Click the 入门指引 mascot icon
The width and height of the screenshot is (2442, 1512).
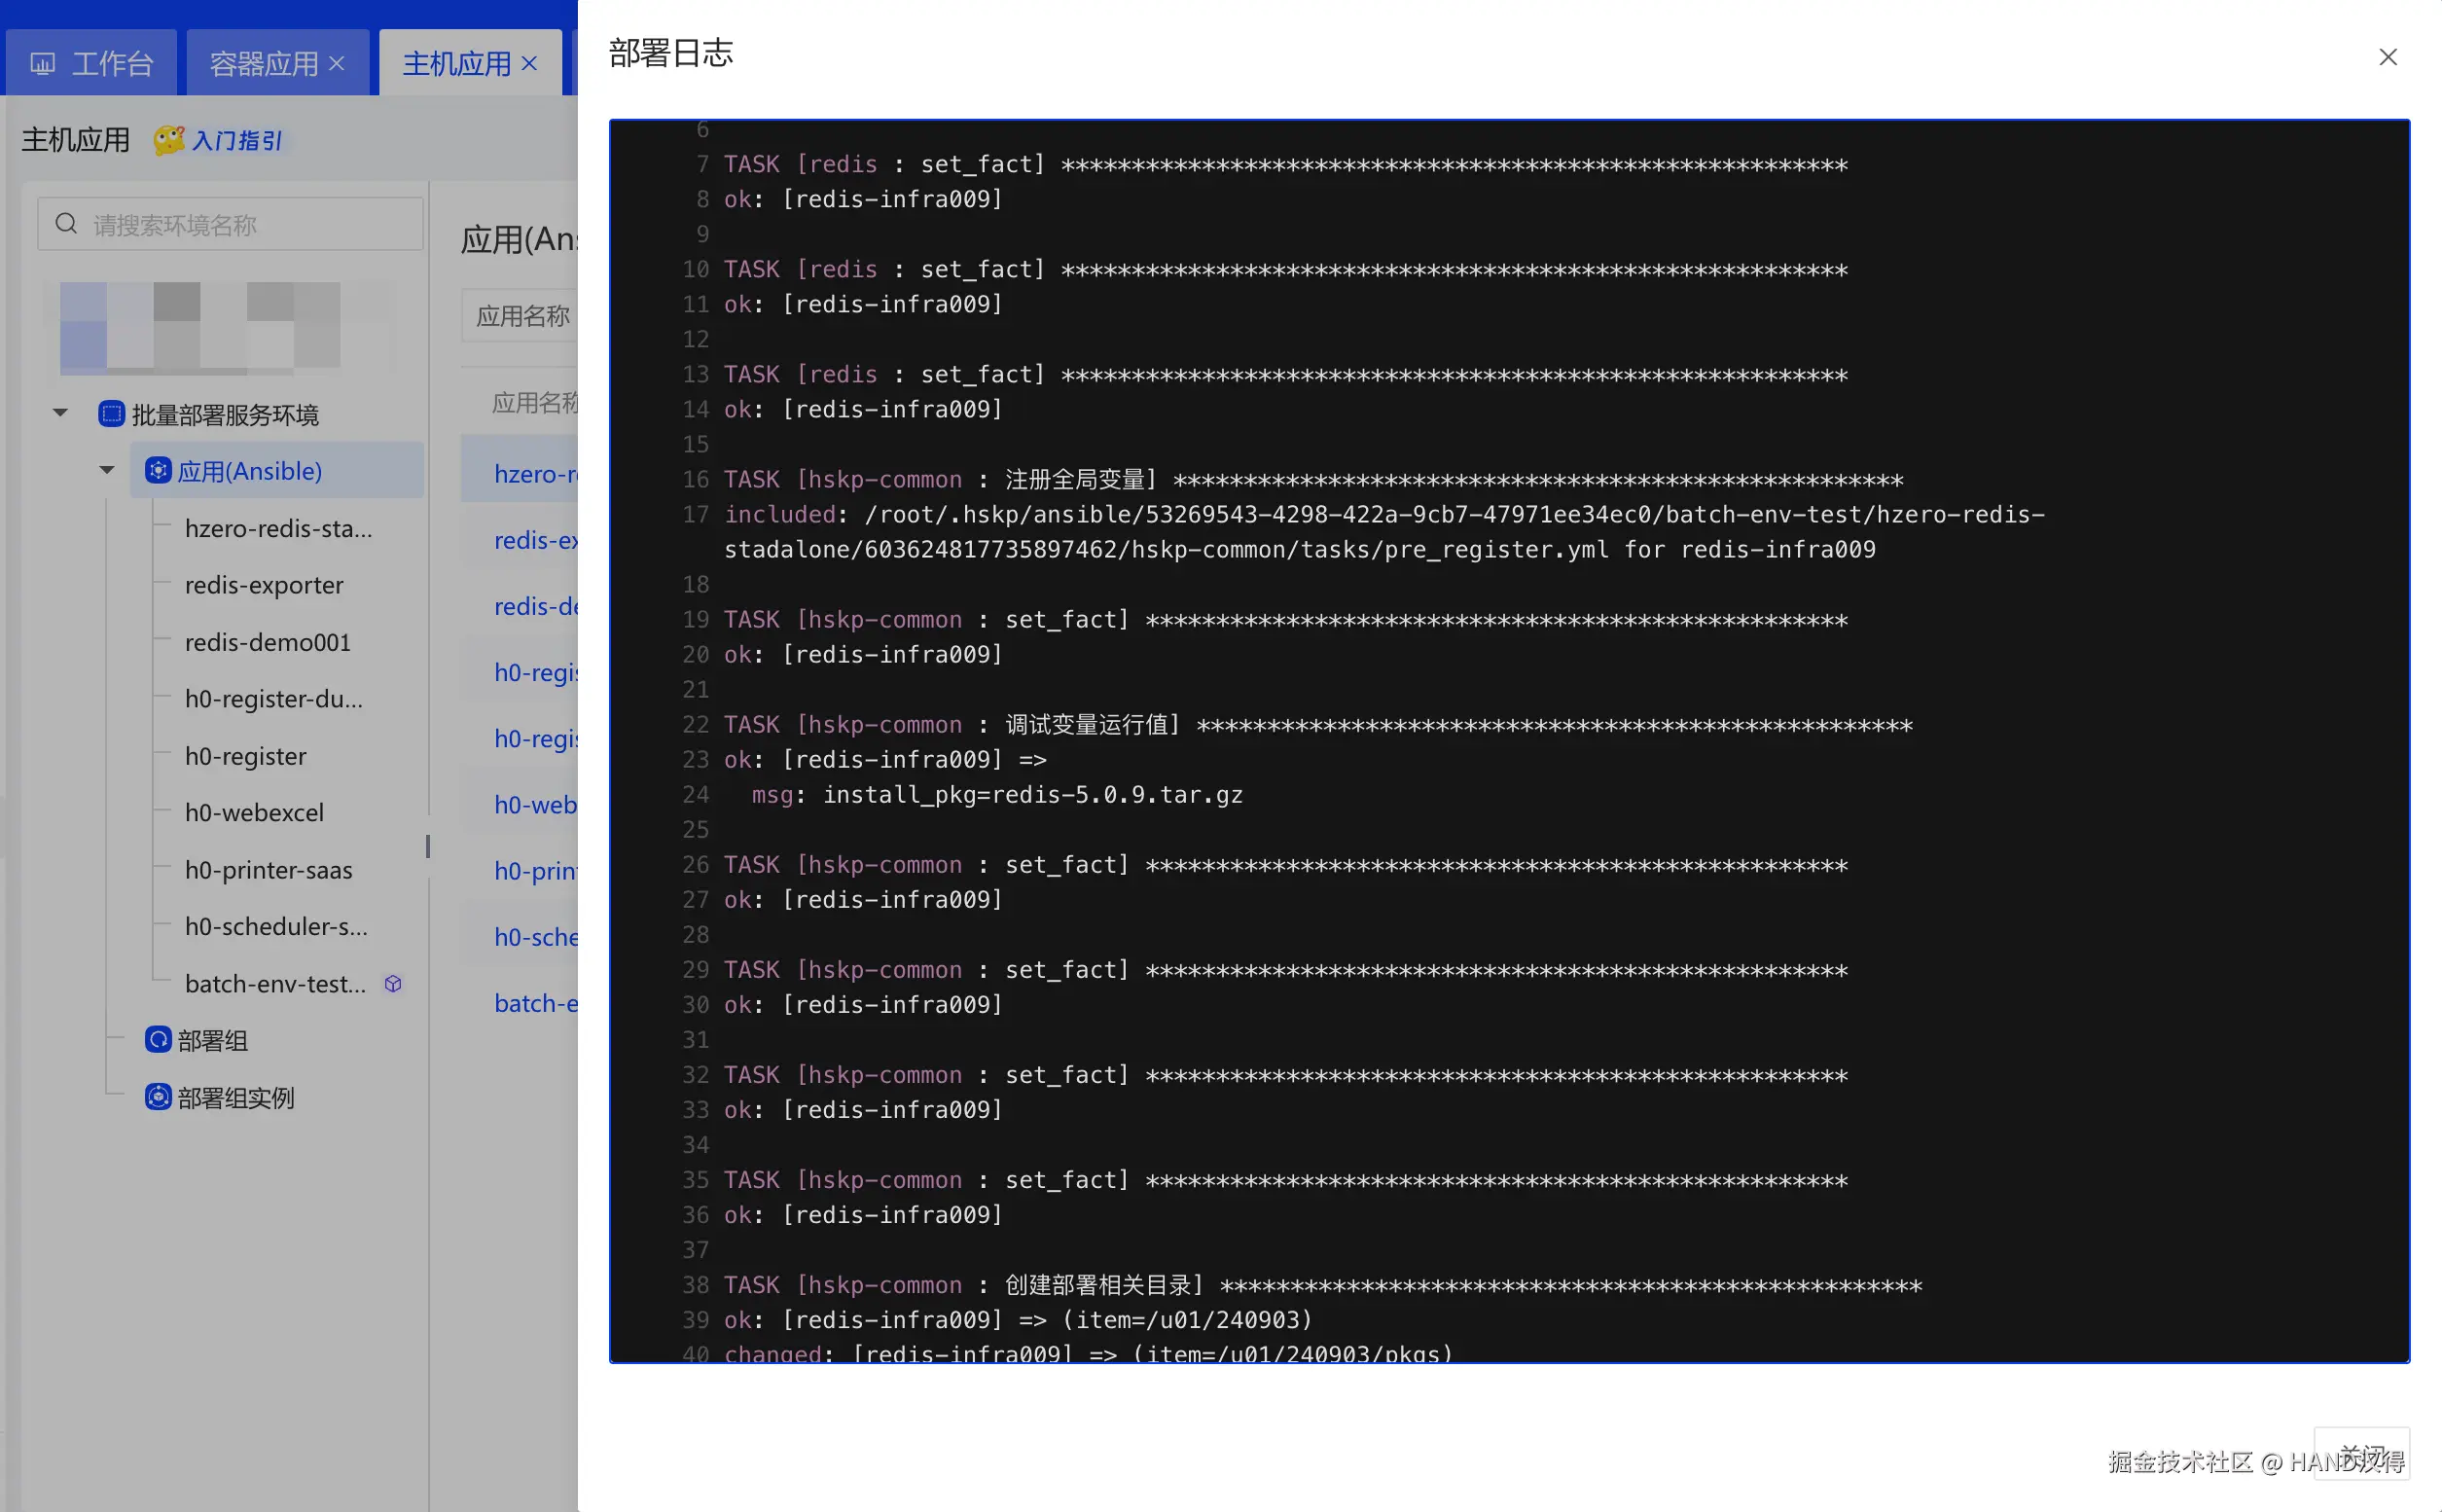(x=168, y=140)
